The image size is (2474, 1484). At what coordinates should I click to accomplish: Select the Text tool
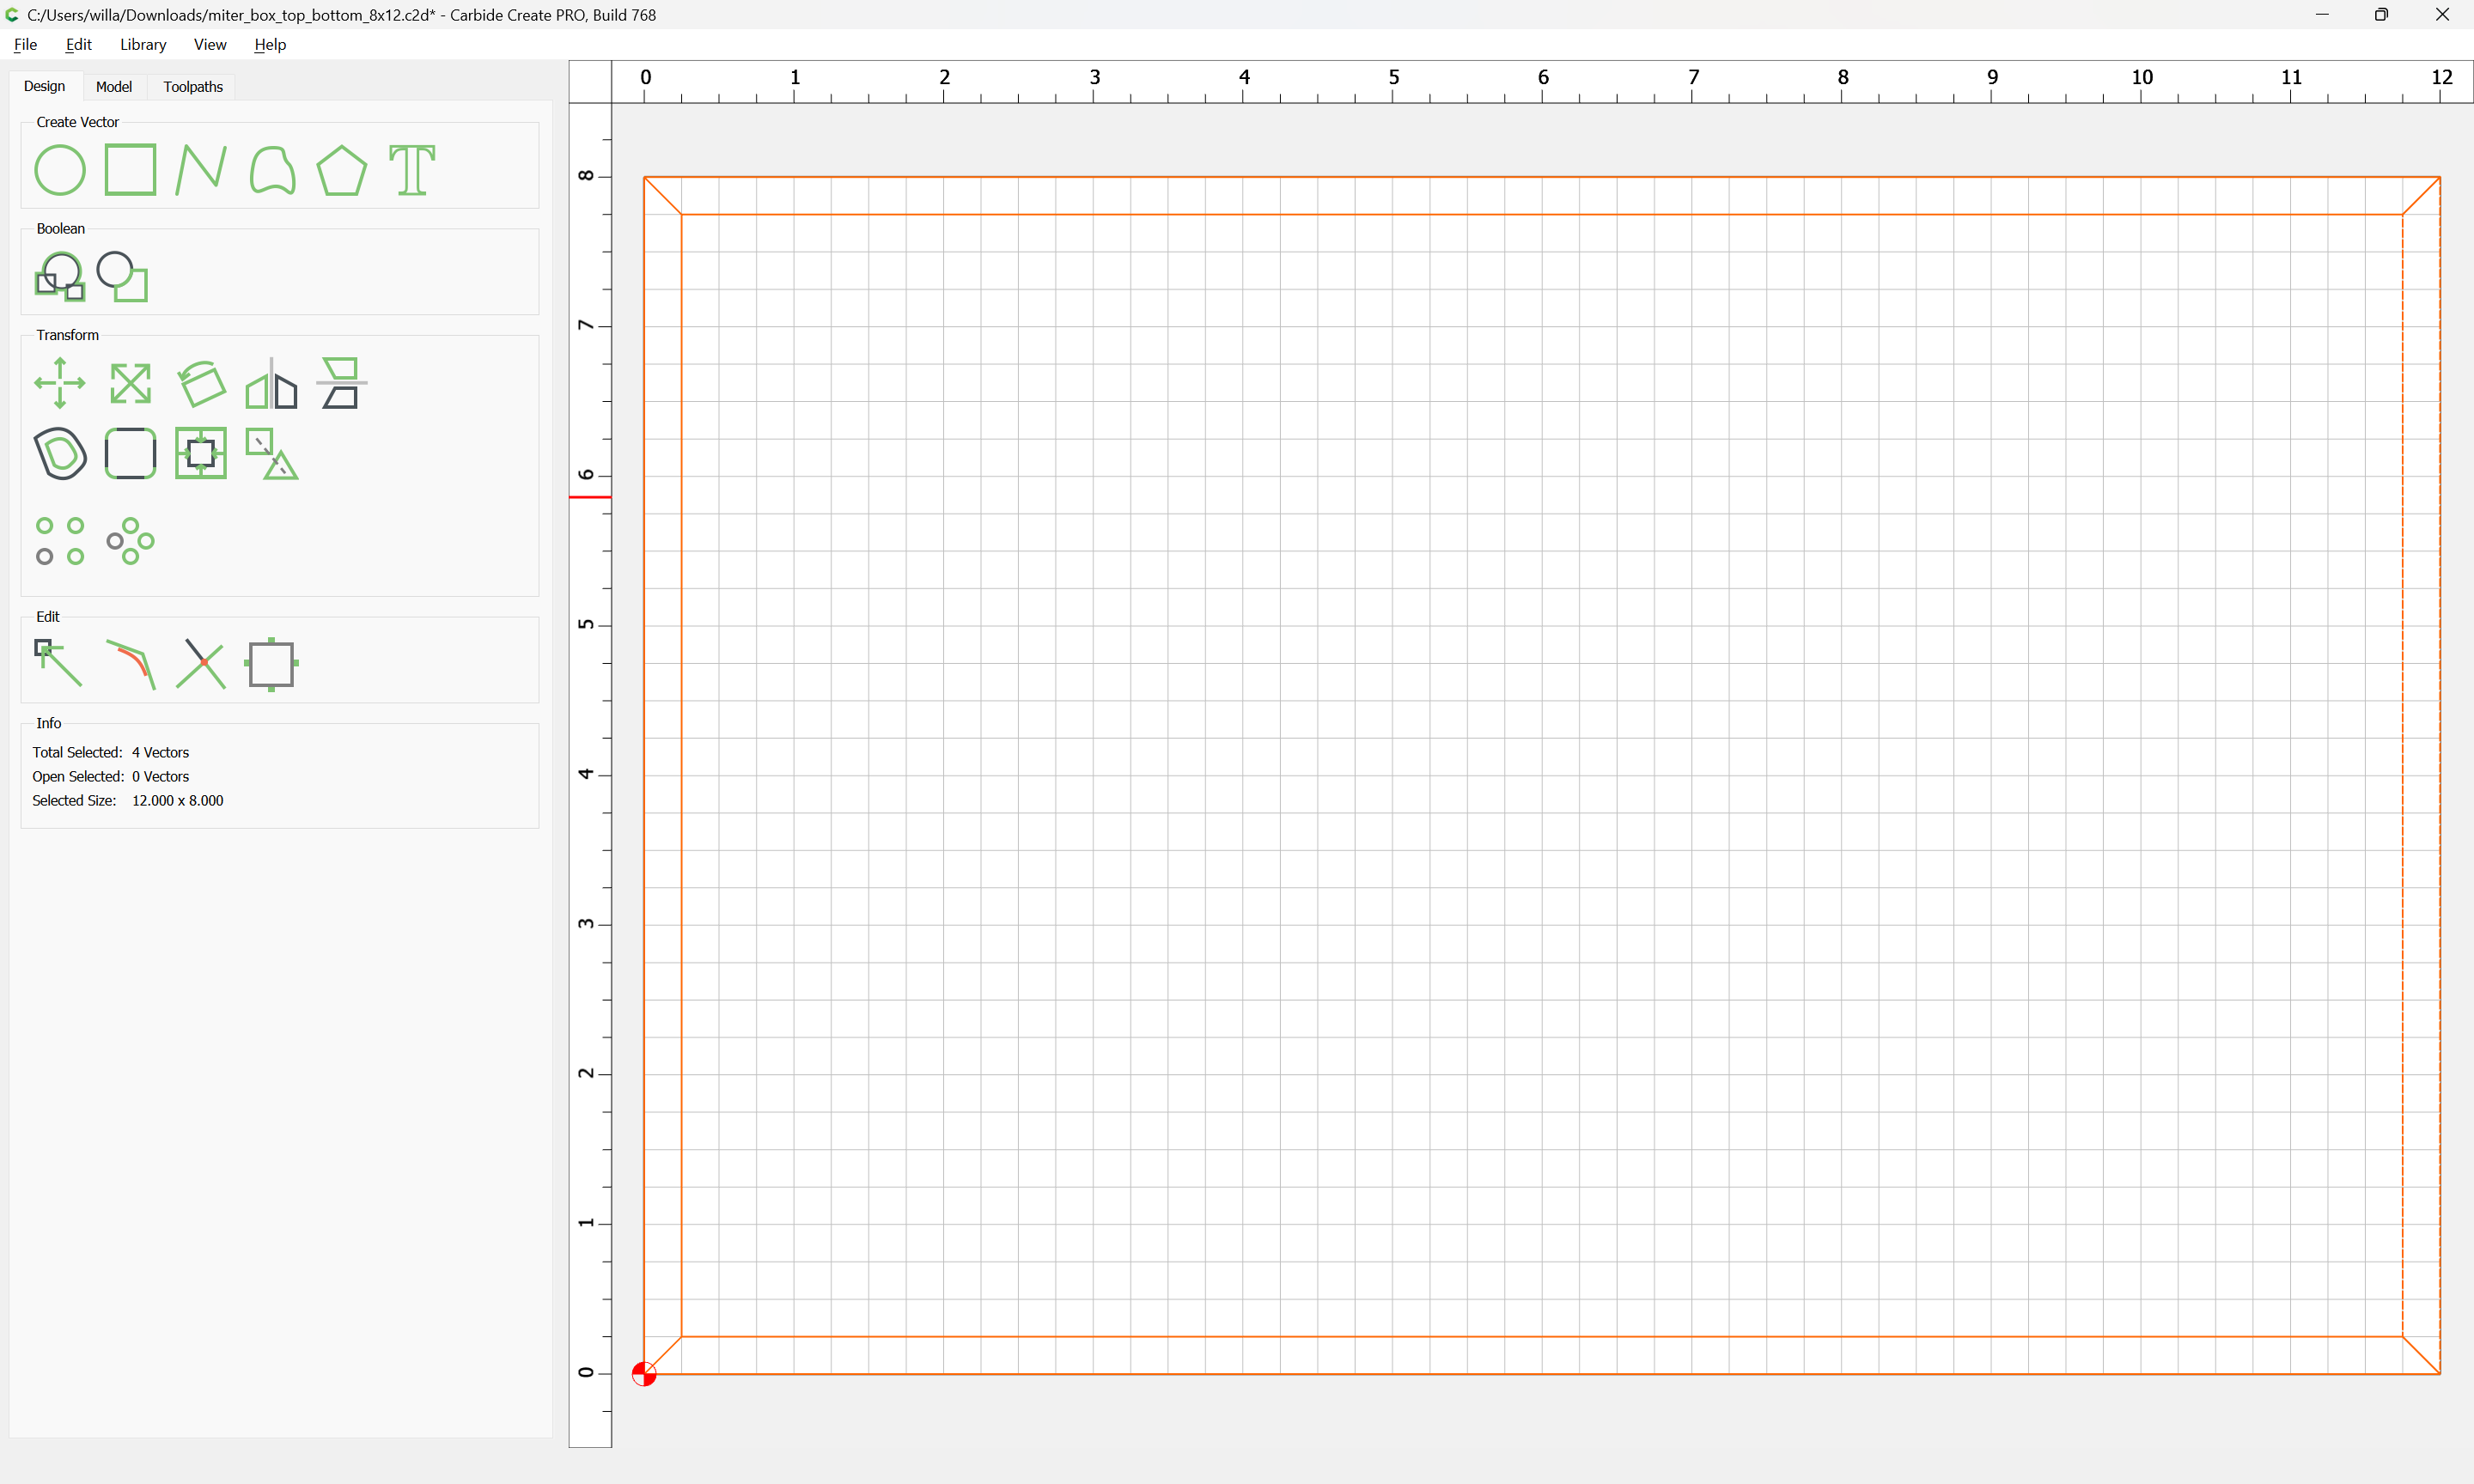pos(412,170)
